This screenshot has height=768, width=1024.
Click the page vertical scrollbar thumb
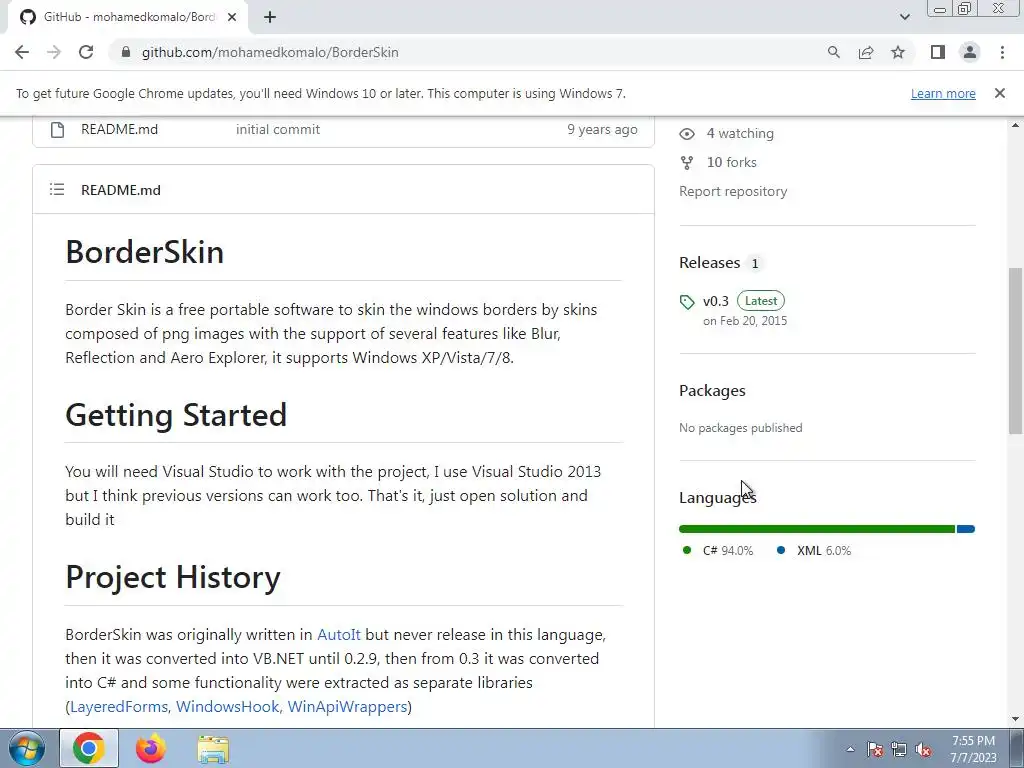coord(1015,351)
